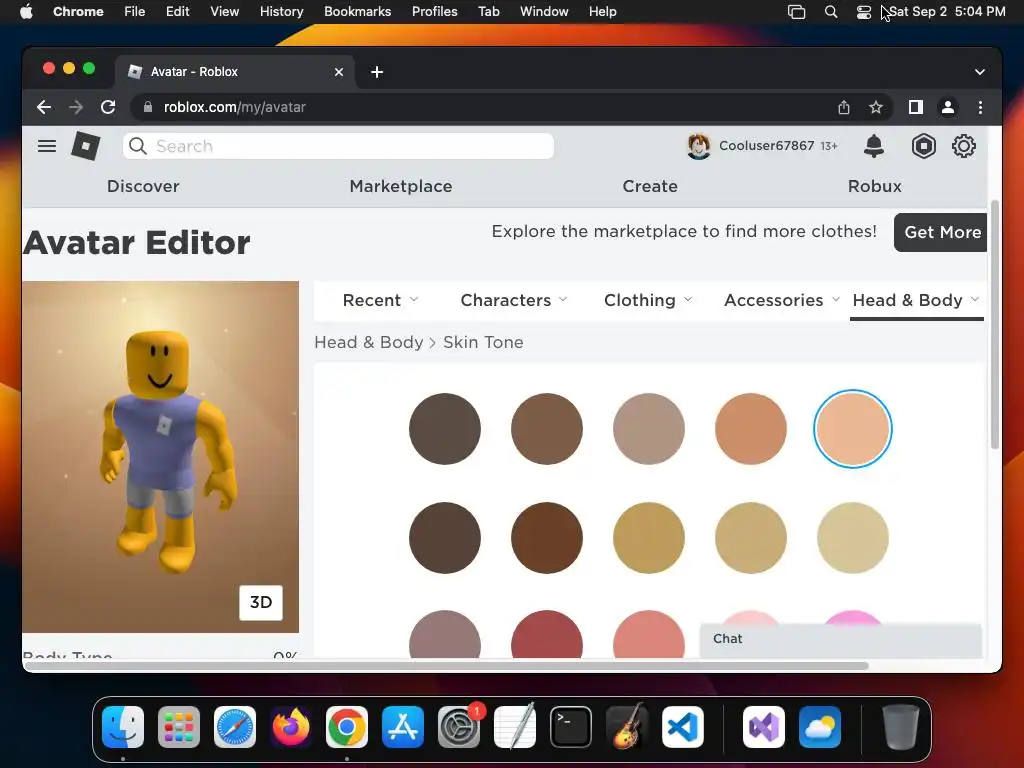
Task: Choose the golden tan skin tone, second row
Action: (x=648, y=537)
